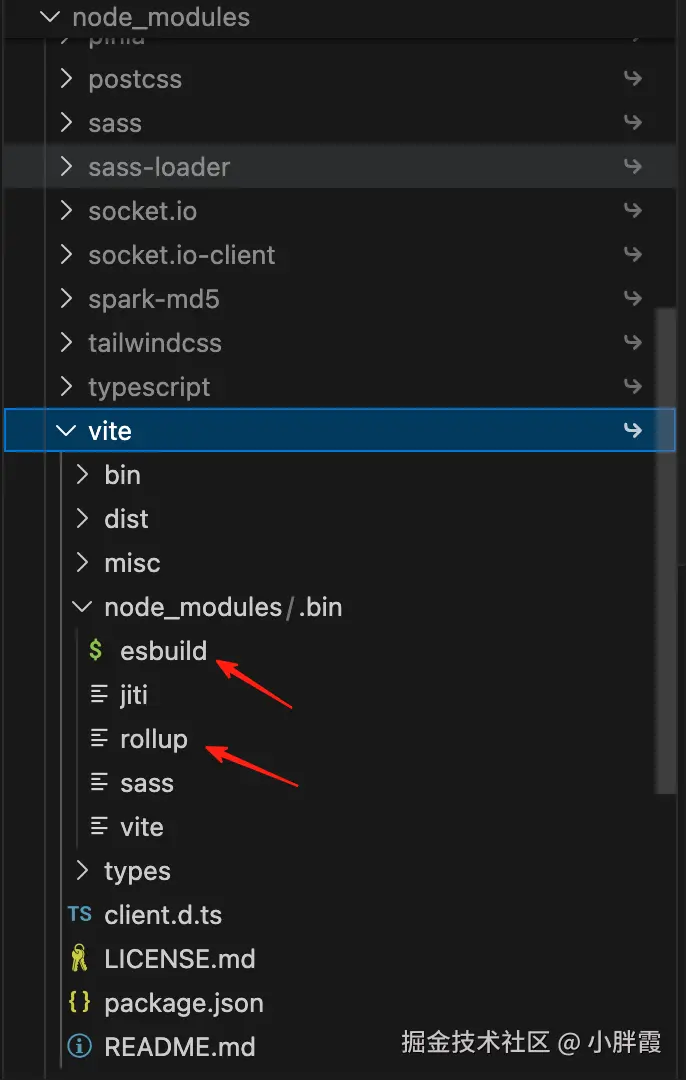Viewport: 686px width, 1080px height.
Task: Expand the sass-loader folder
Action: coord(158,167)
